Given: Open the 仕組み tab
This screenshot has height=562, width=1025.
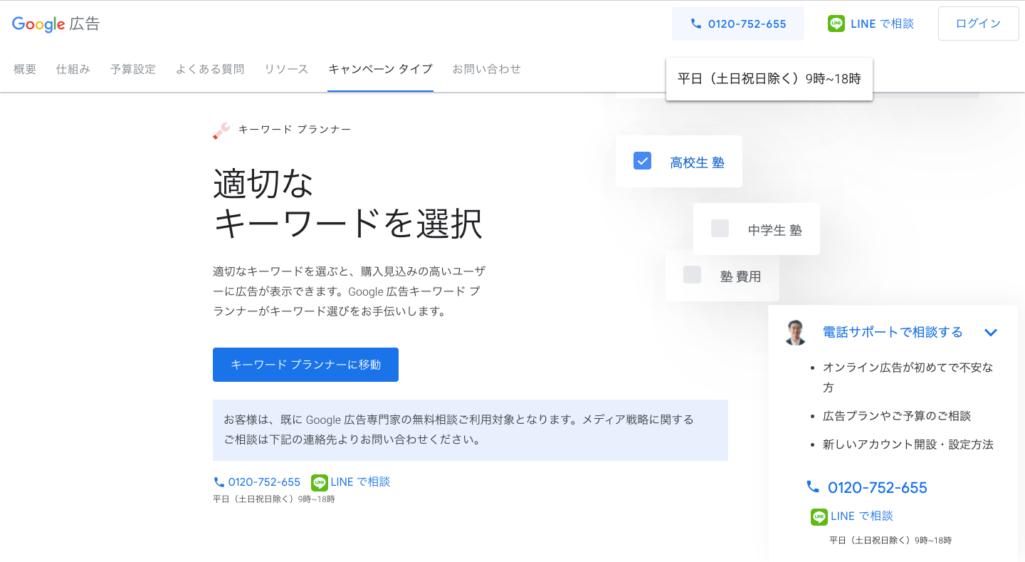Looking at the screenshot, I should coord(73,69).
